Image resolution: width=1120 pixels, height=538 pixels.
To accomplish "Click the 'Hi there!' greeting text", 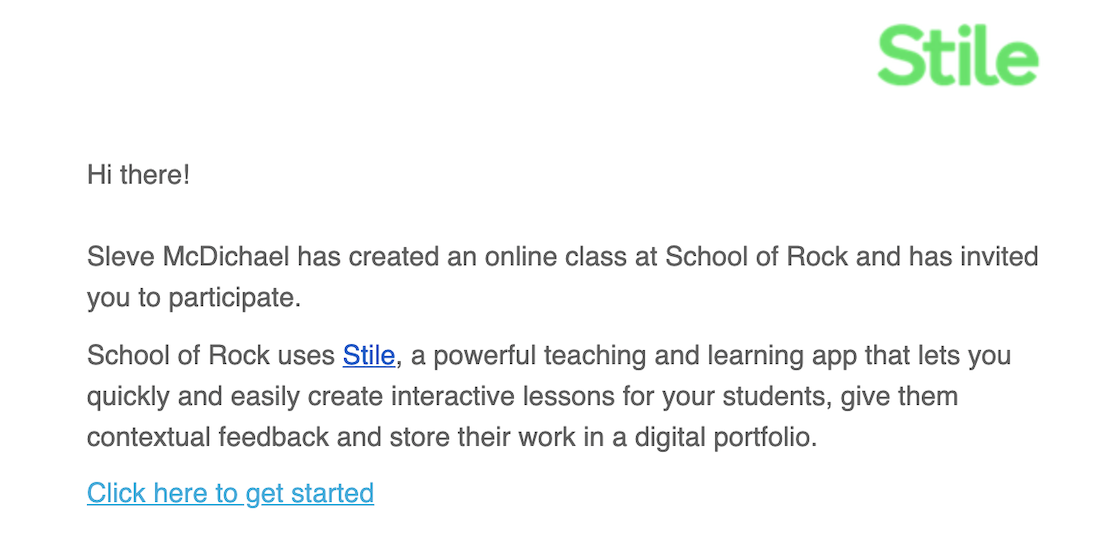I will click(x=139, y=175).
